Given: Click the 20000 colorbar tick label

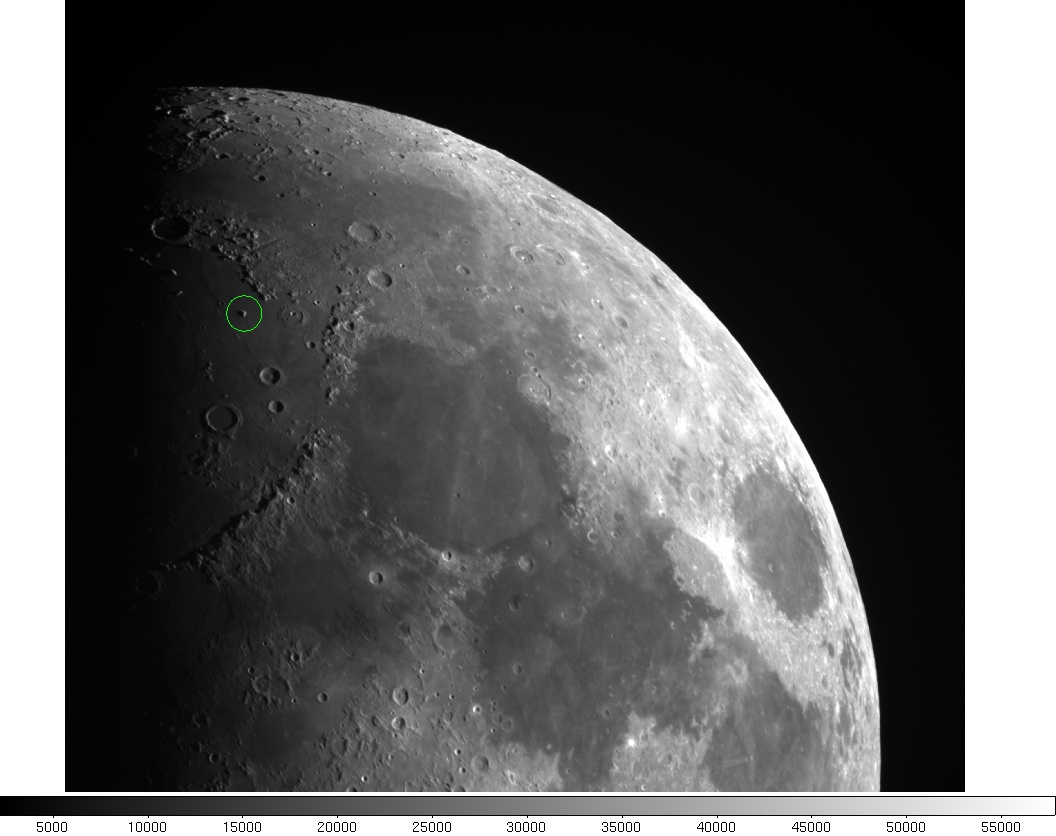Looking at the screenshot, I should pos(337,827).
